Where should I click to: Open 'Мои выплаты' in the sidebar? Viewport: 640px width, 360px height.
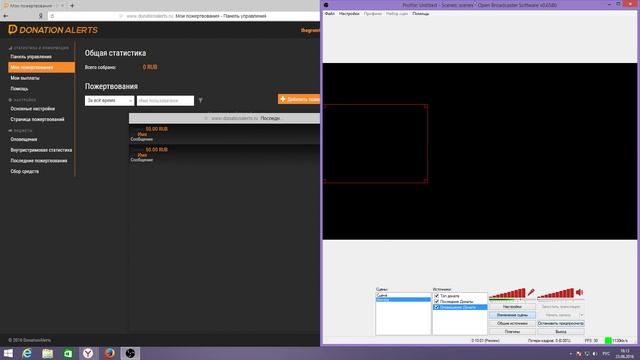(25, 78)
